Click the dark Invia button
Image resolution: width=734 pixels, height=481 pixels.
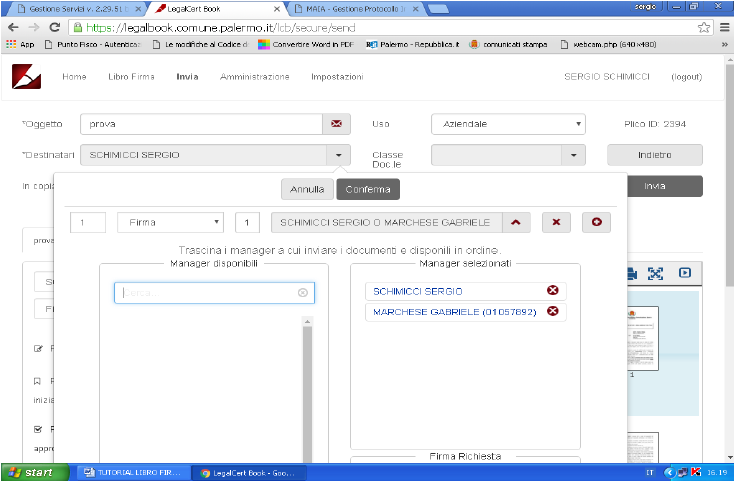665,186
